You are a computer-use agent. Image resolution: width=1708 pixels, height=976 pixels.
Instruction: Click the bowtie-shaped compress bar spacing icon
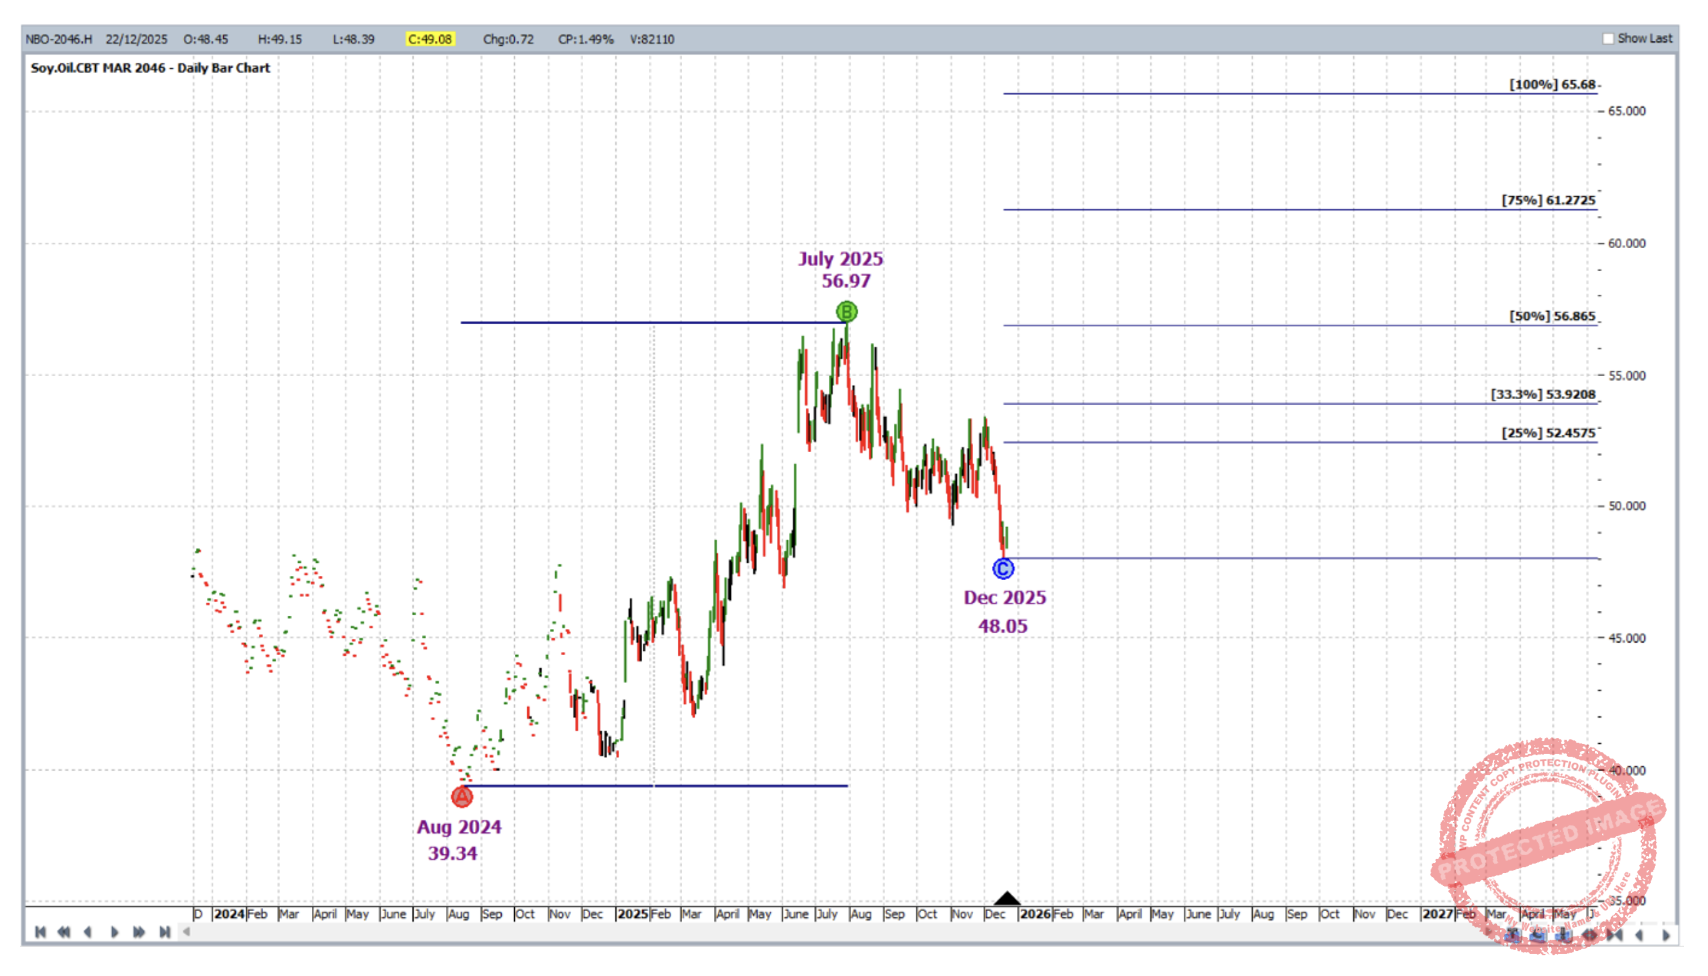pyautogui.click(x=1614, y=935)
